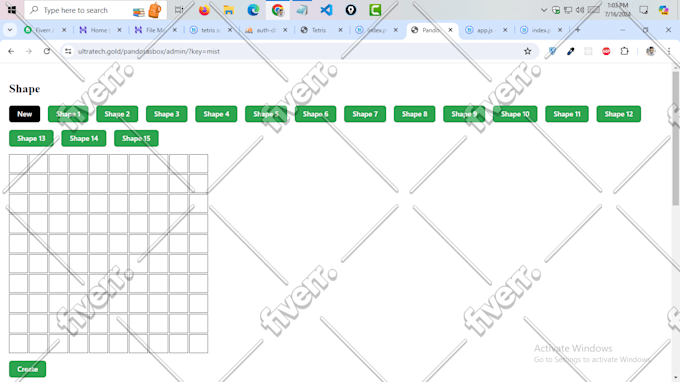
Task: Open Shape 2
Action: [x=117, y=114]
